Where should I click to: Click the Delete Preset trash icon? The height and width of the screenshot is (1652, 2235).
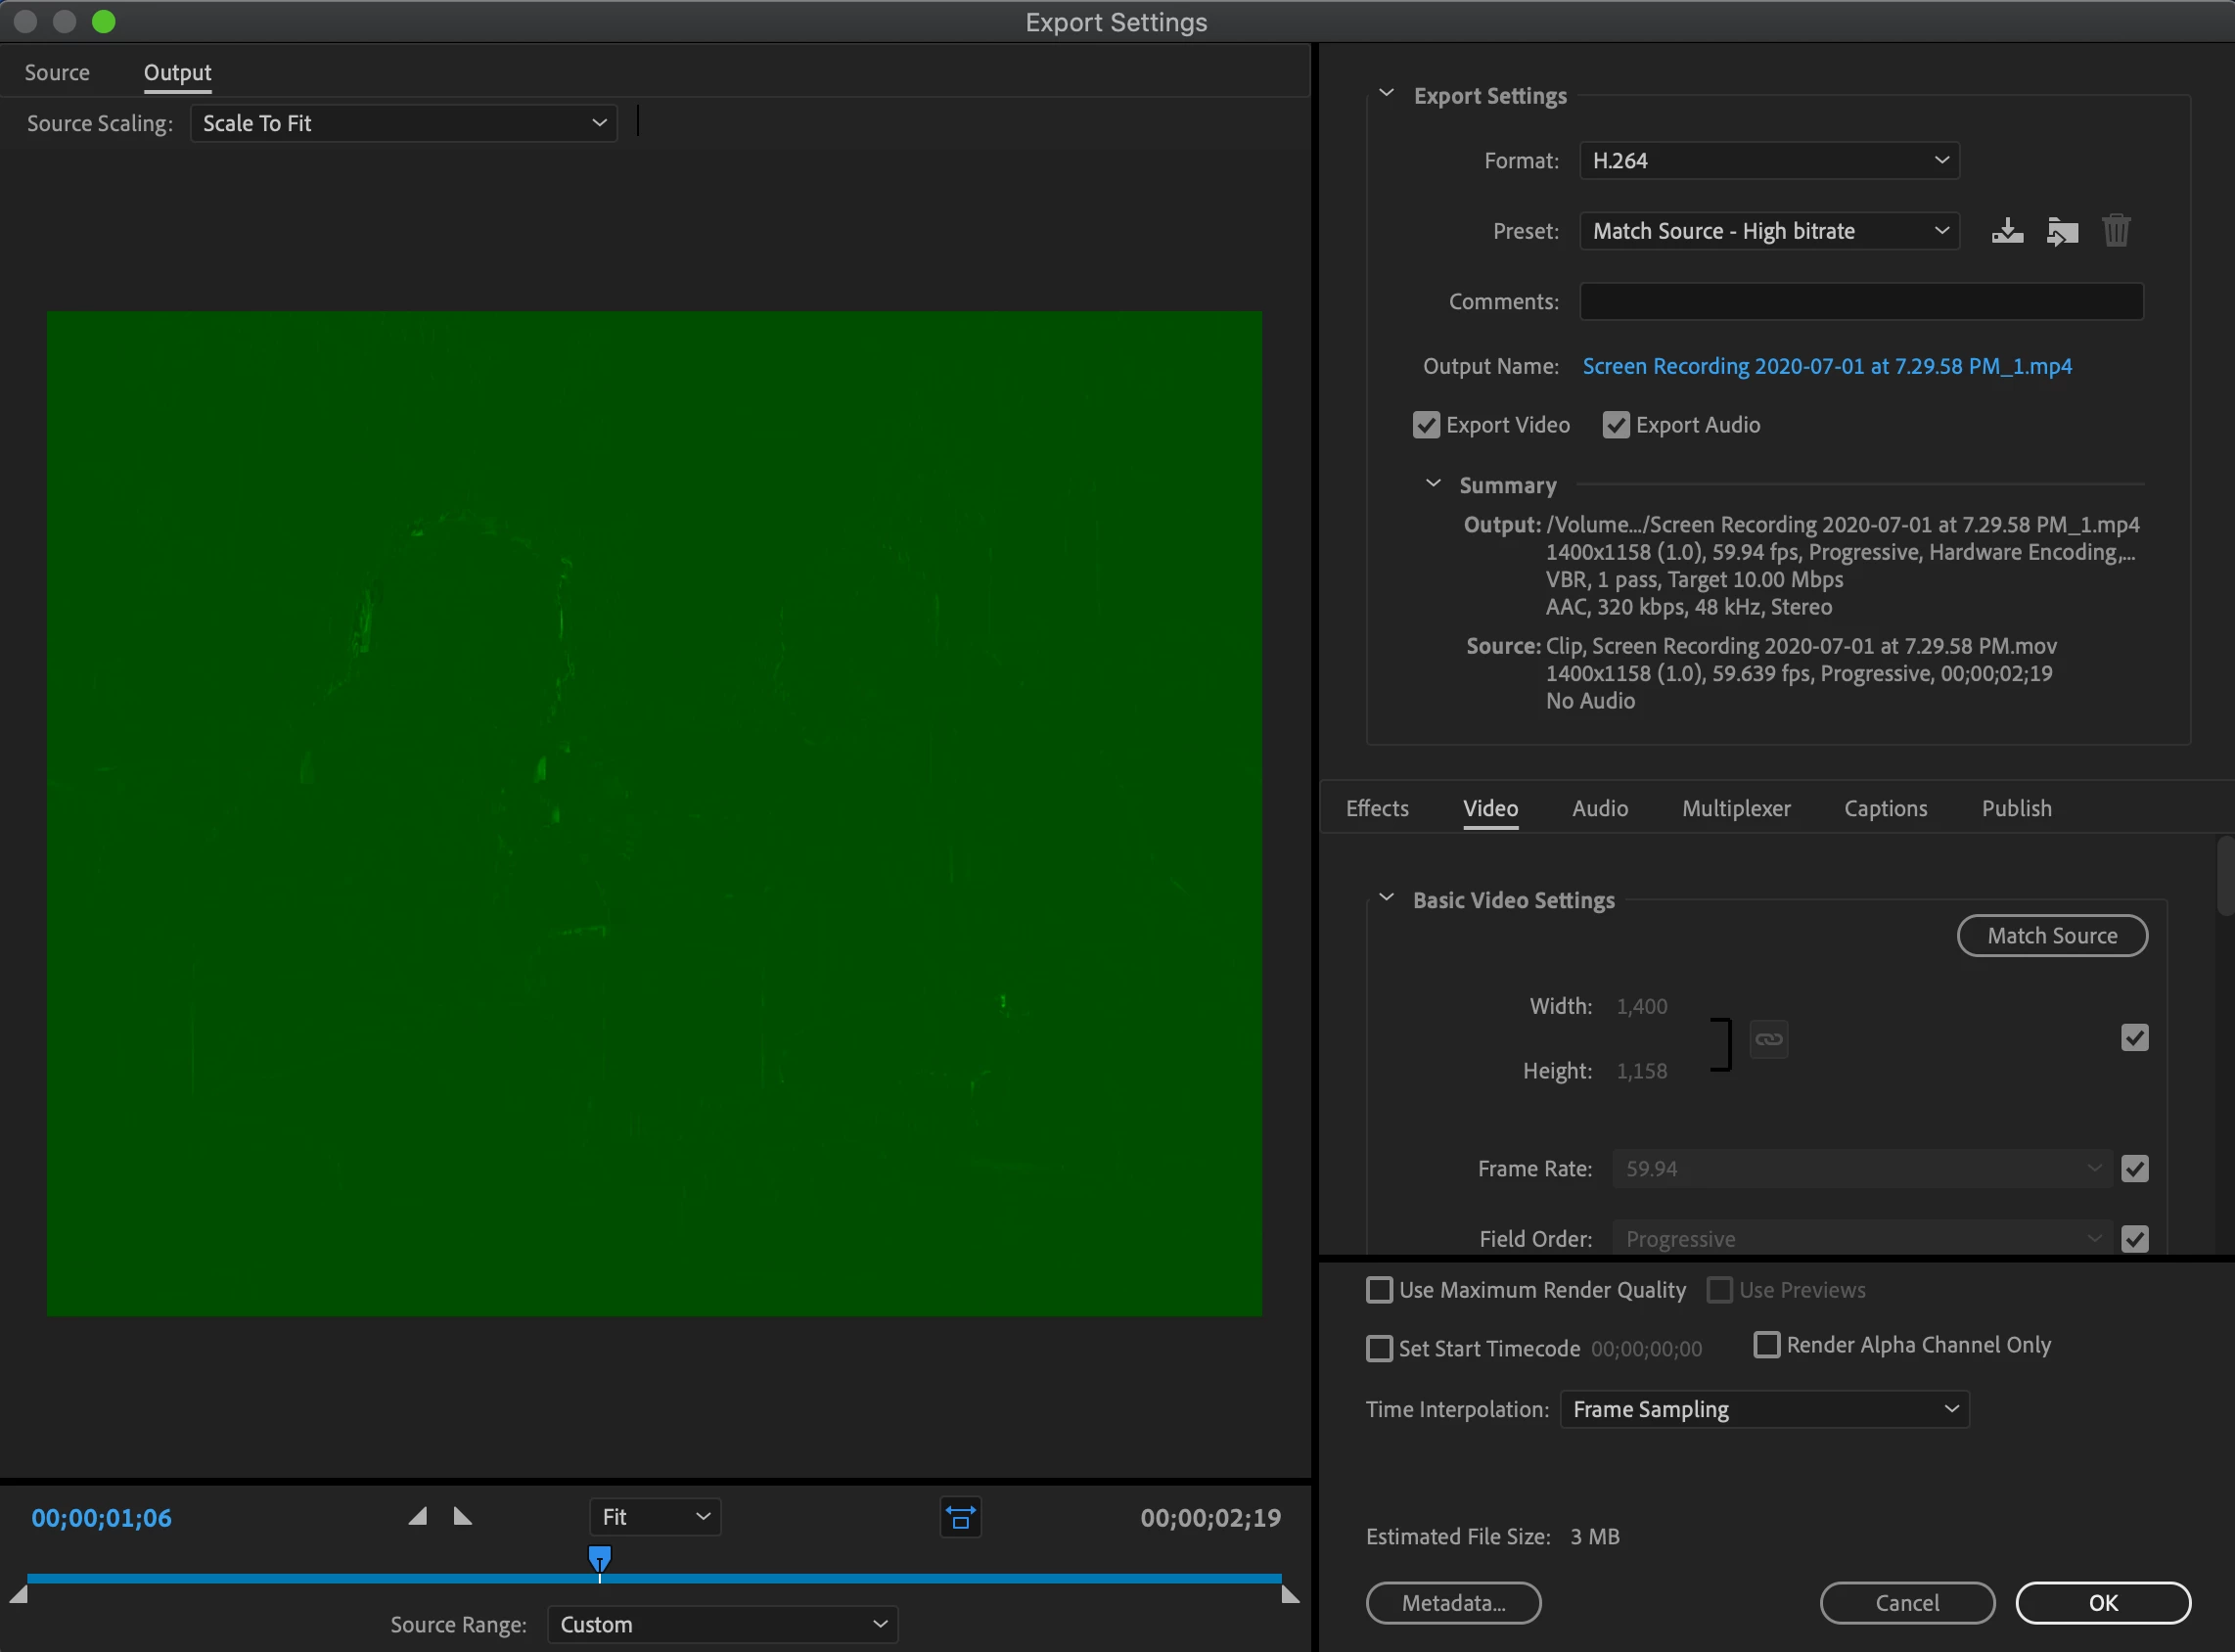coord(2115,231)
